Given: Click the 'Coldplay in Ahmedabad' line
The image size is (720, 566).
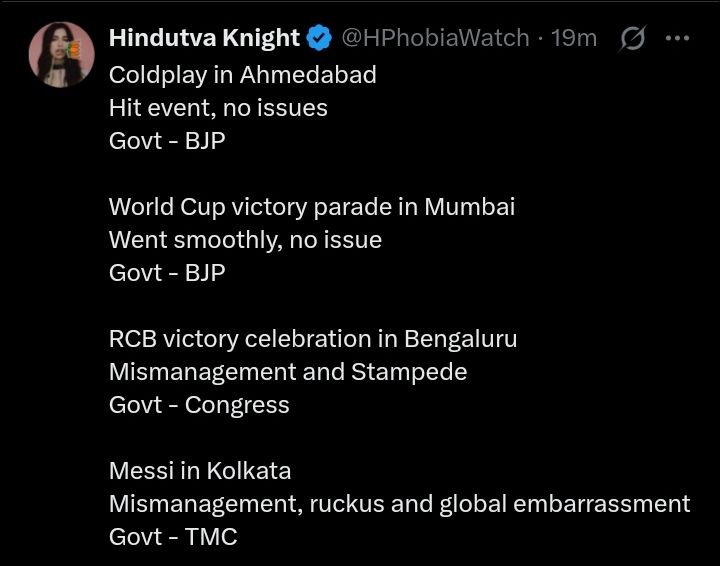Looking at the screenshot, I should point(242,75).
